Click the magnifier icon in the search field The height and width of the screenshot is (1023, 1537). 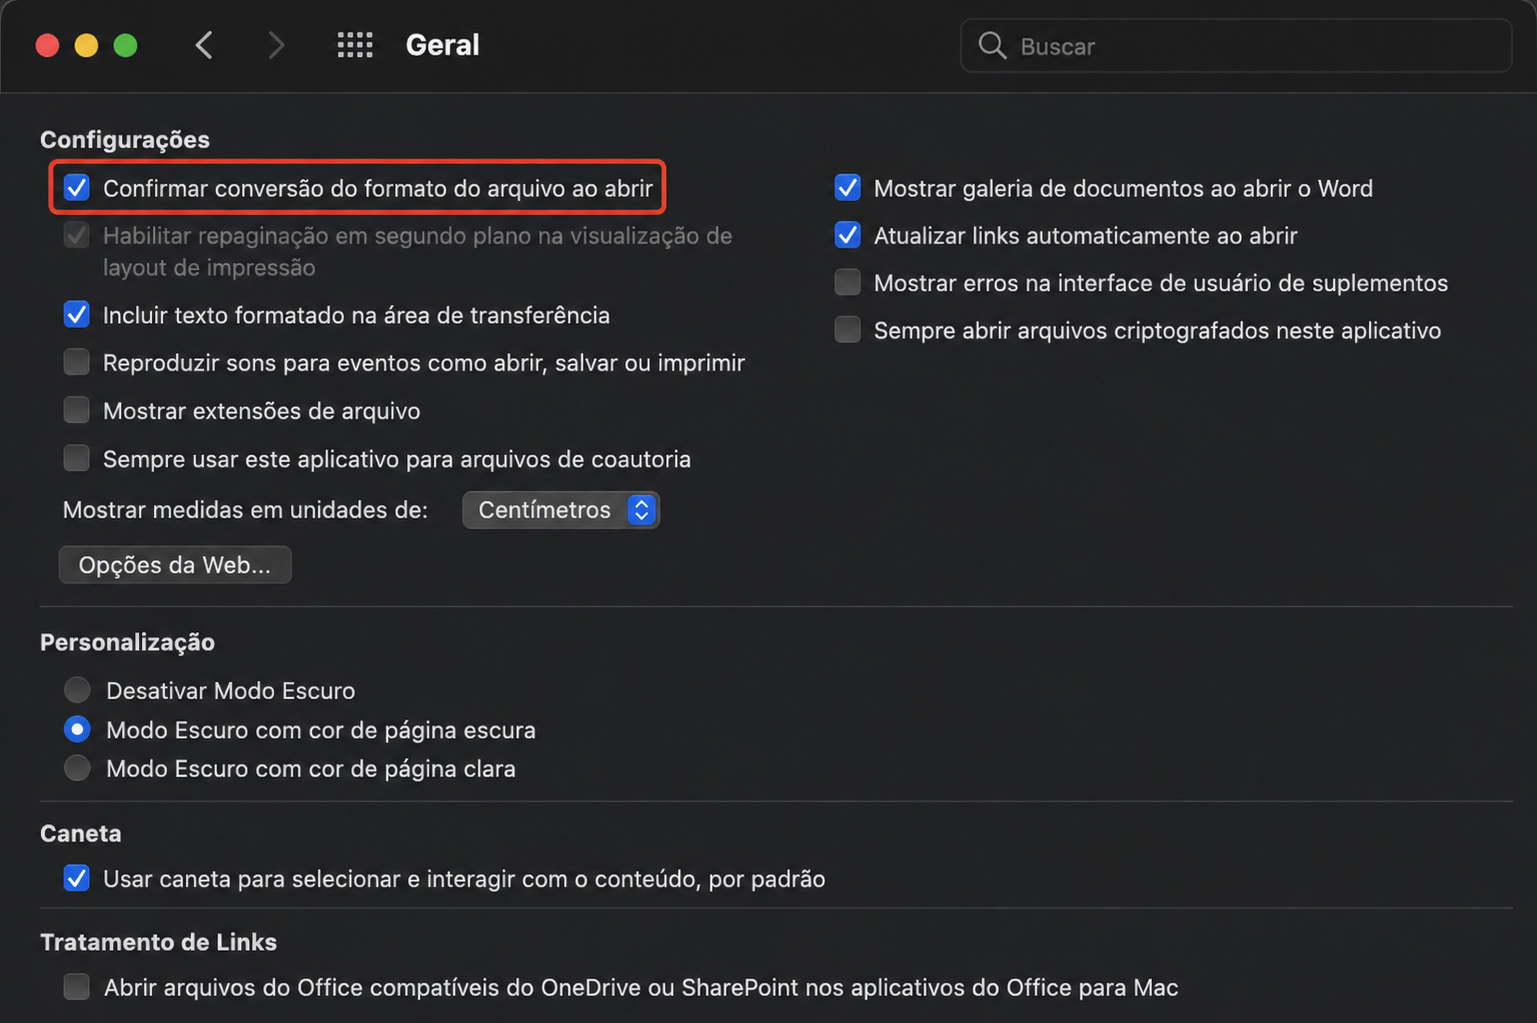click(x=992, y=45)
